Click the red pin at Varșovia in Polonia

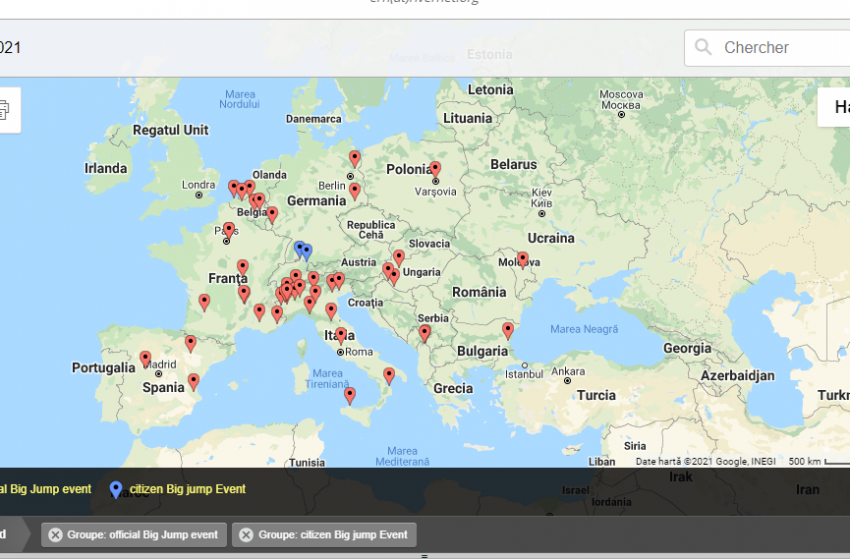coord(435,169)
